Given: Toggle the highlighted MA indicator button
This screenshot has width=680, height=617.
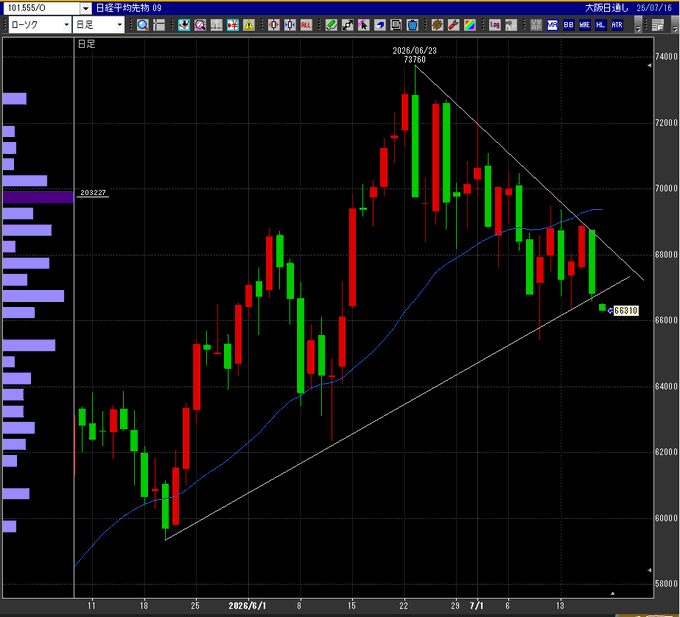Looking at the screenshot, I should (x=552, y=25).
